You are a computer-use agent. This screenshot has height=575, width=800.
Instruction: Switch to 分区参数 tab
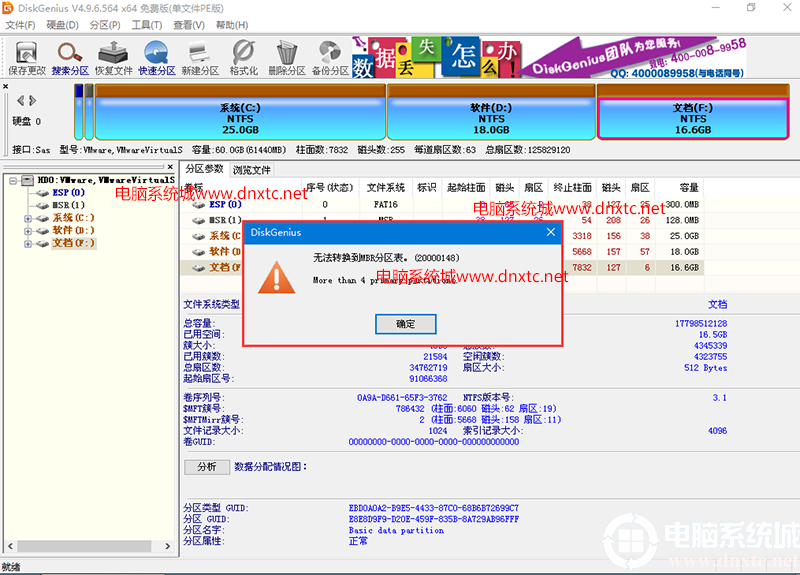(204, 169)
